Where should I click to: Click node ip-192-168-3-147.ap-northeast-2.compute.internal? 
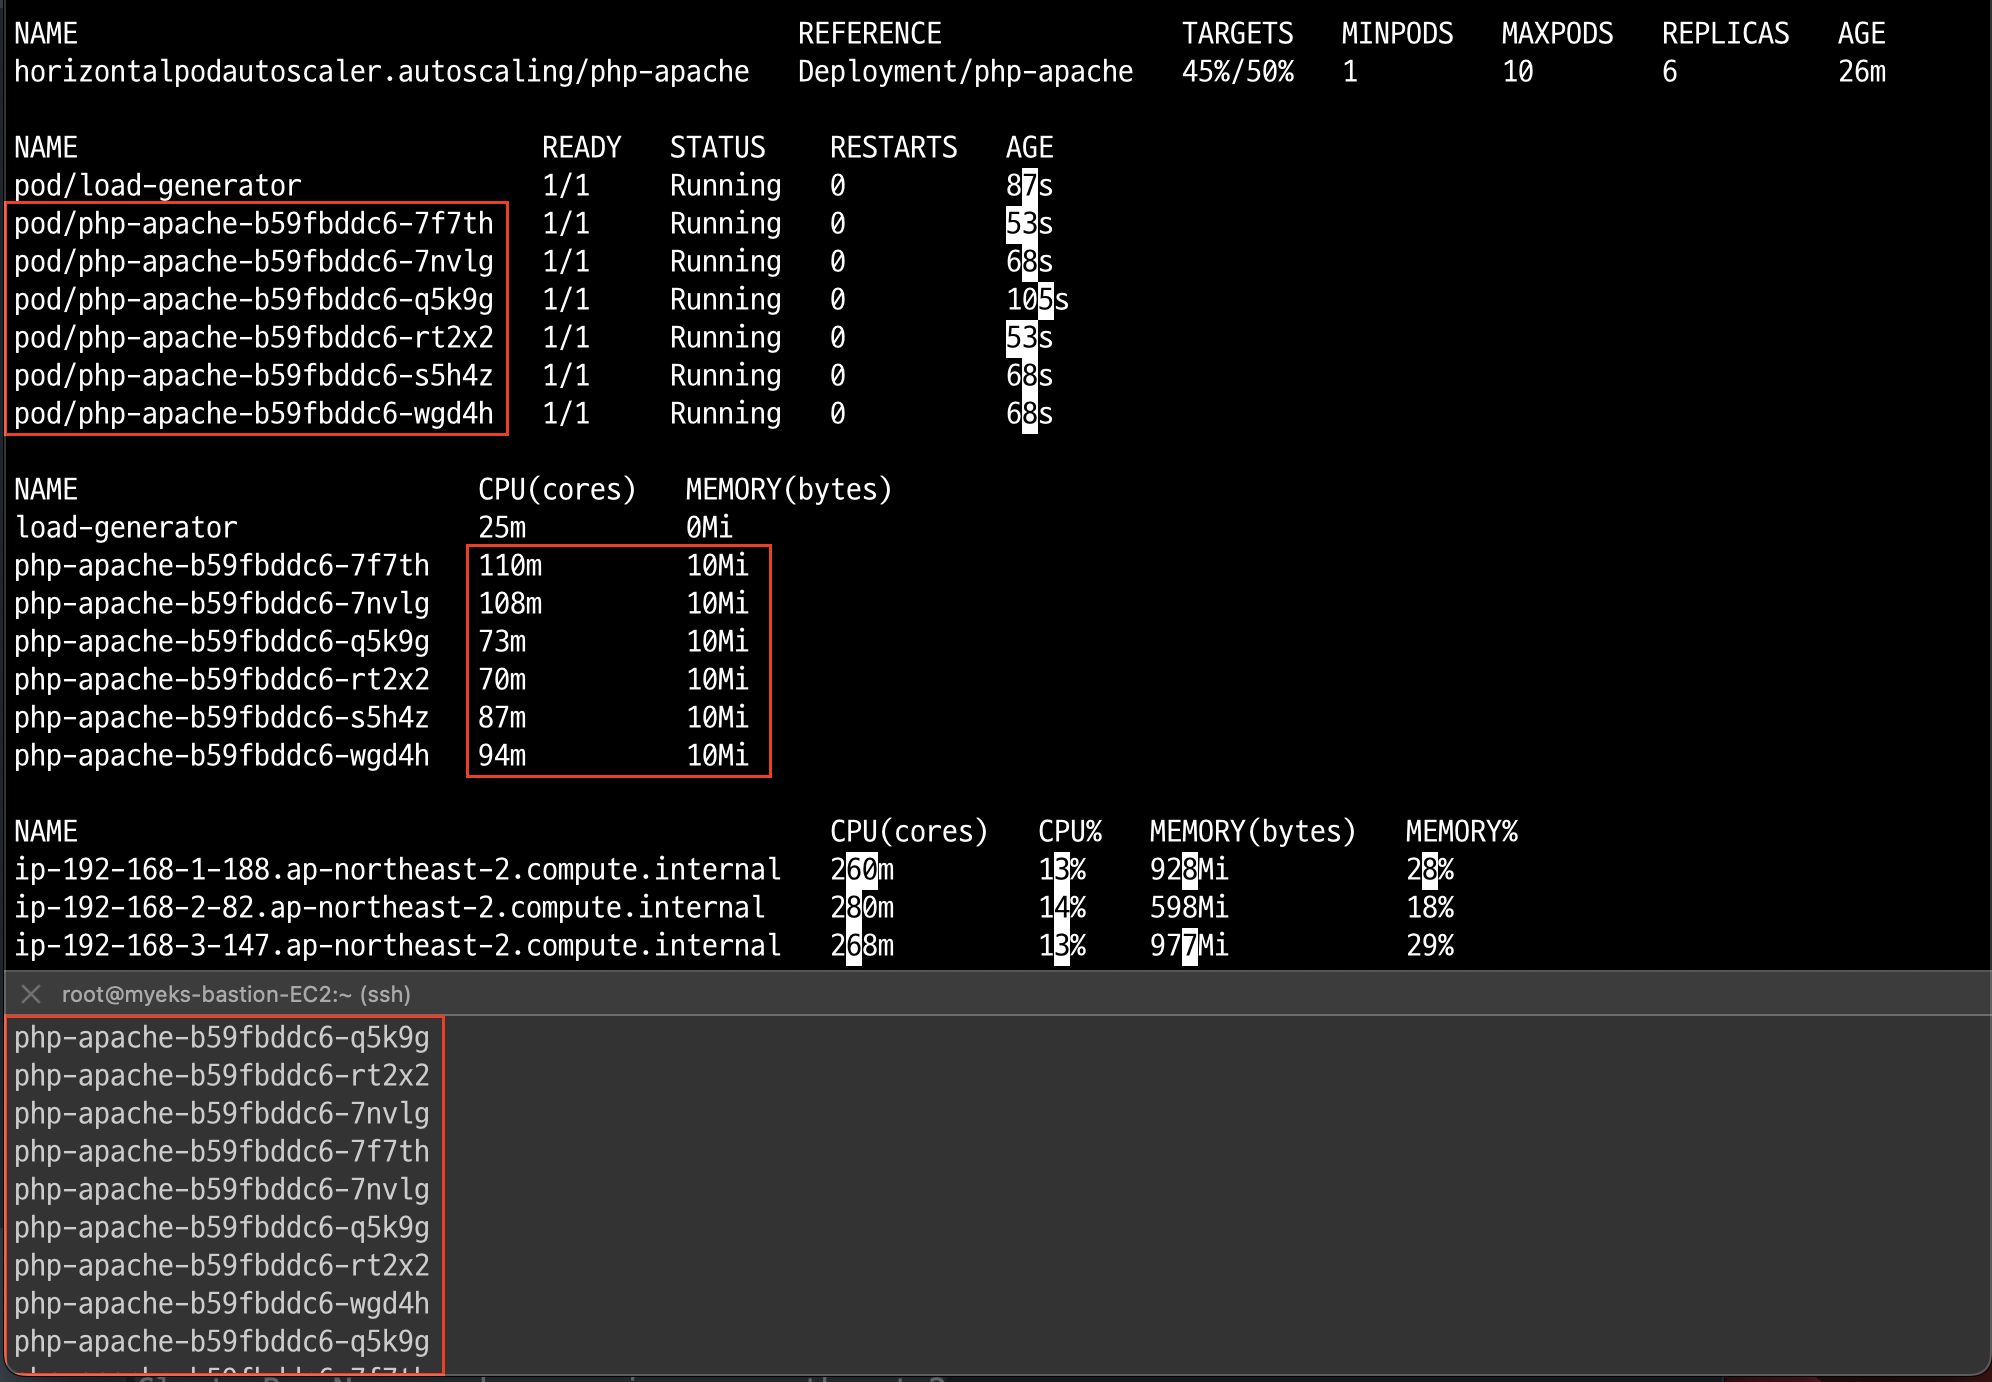397,946
